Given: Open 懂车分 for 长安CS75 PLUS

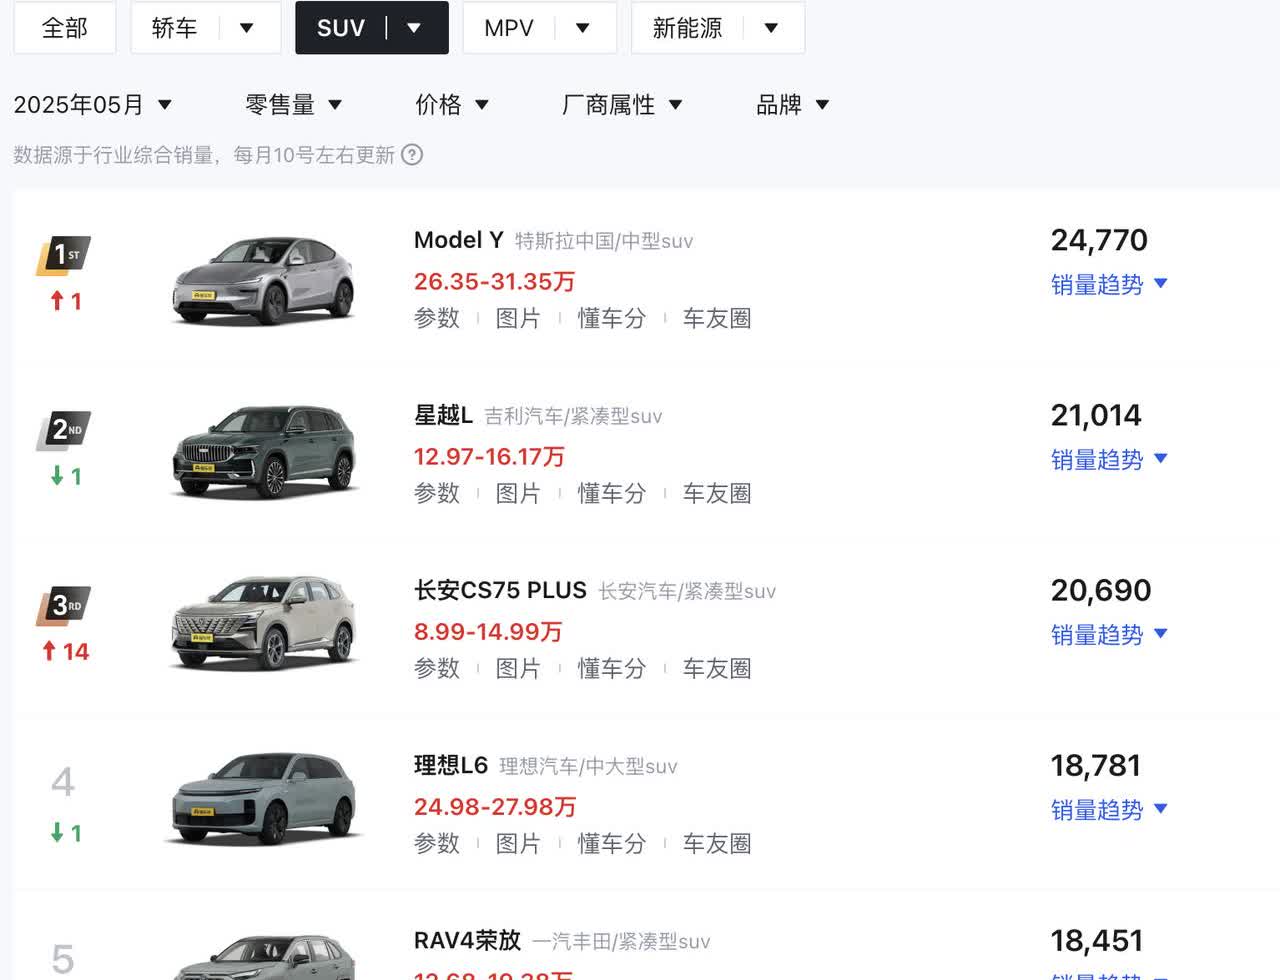Looking at the screenshot, I should click(x=611, y=668).
